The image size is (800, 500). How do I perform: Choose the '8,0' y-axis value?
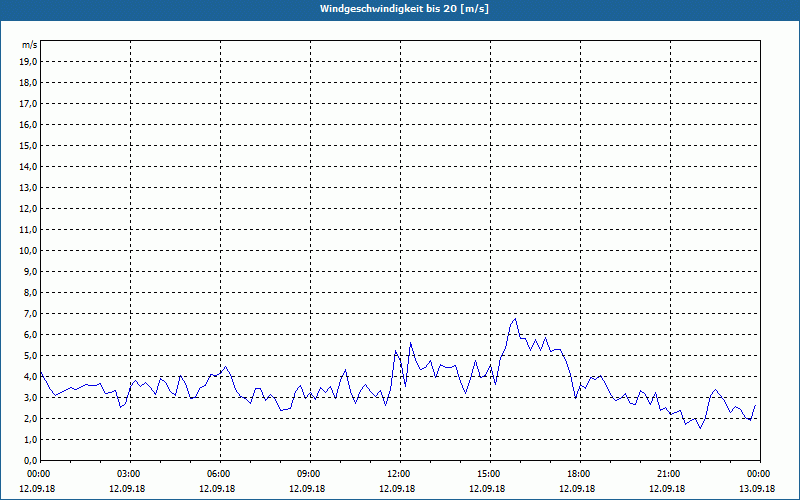(x=31, y=292)
